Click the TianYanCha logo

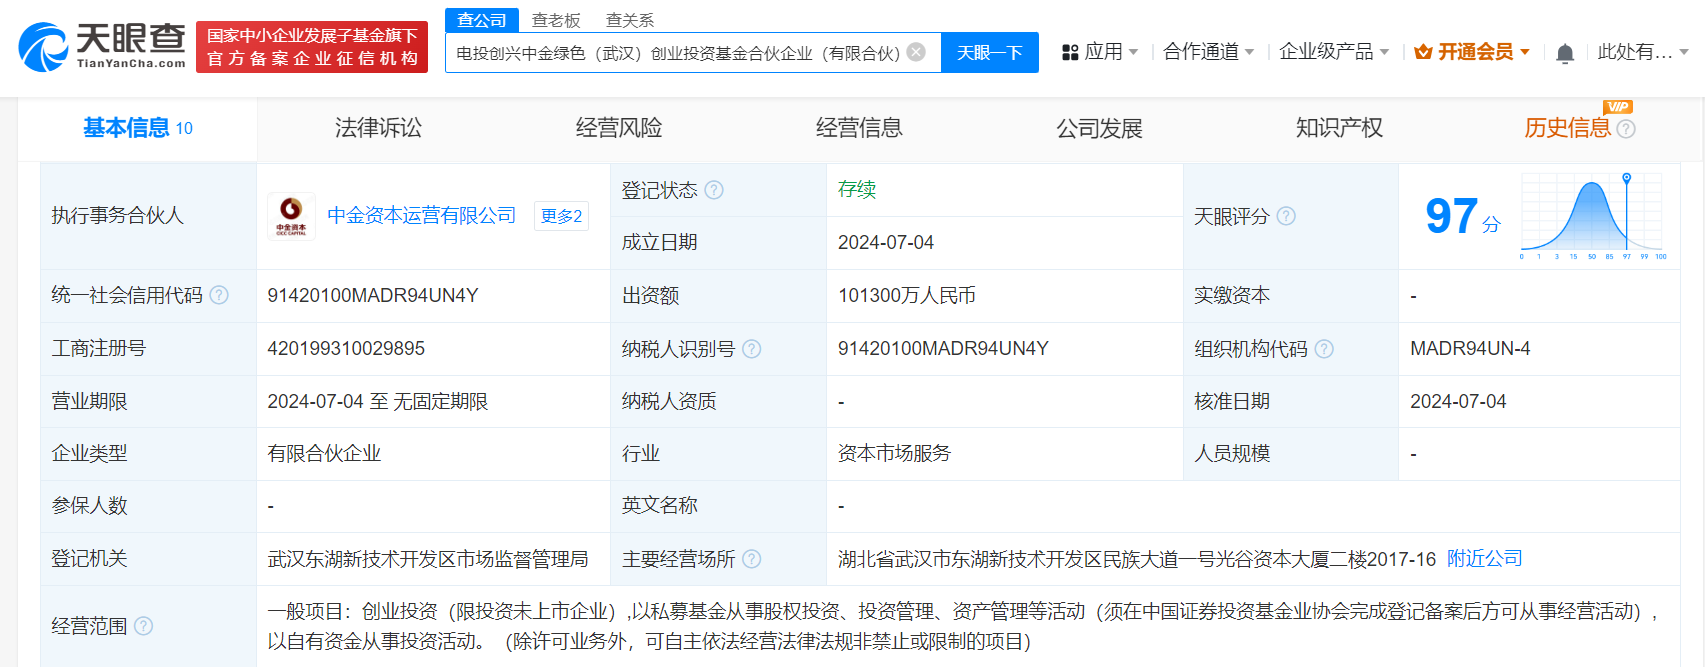pos(102,47)
